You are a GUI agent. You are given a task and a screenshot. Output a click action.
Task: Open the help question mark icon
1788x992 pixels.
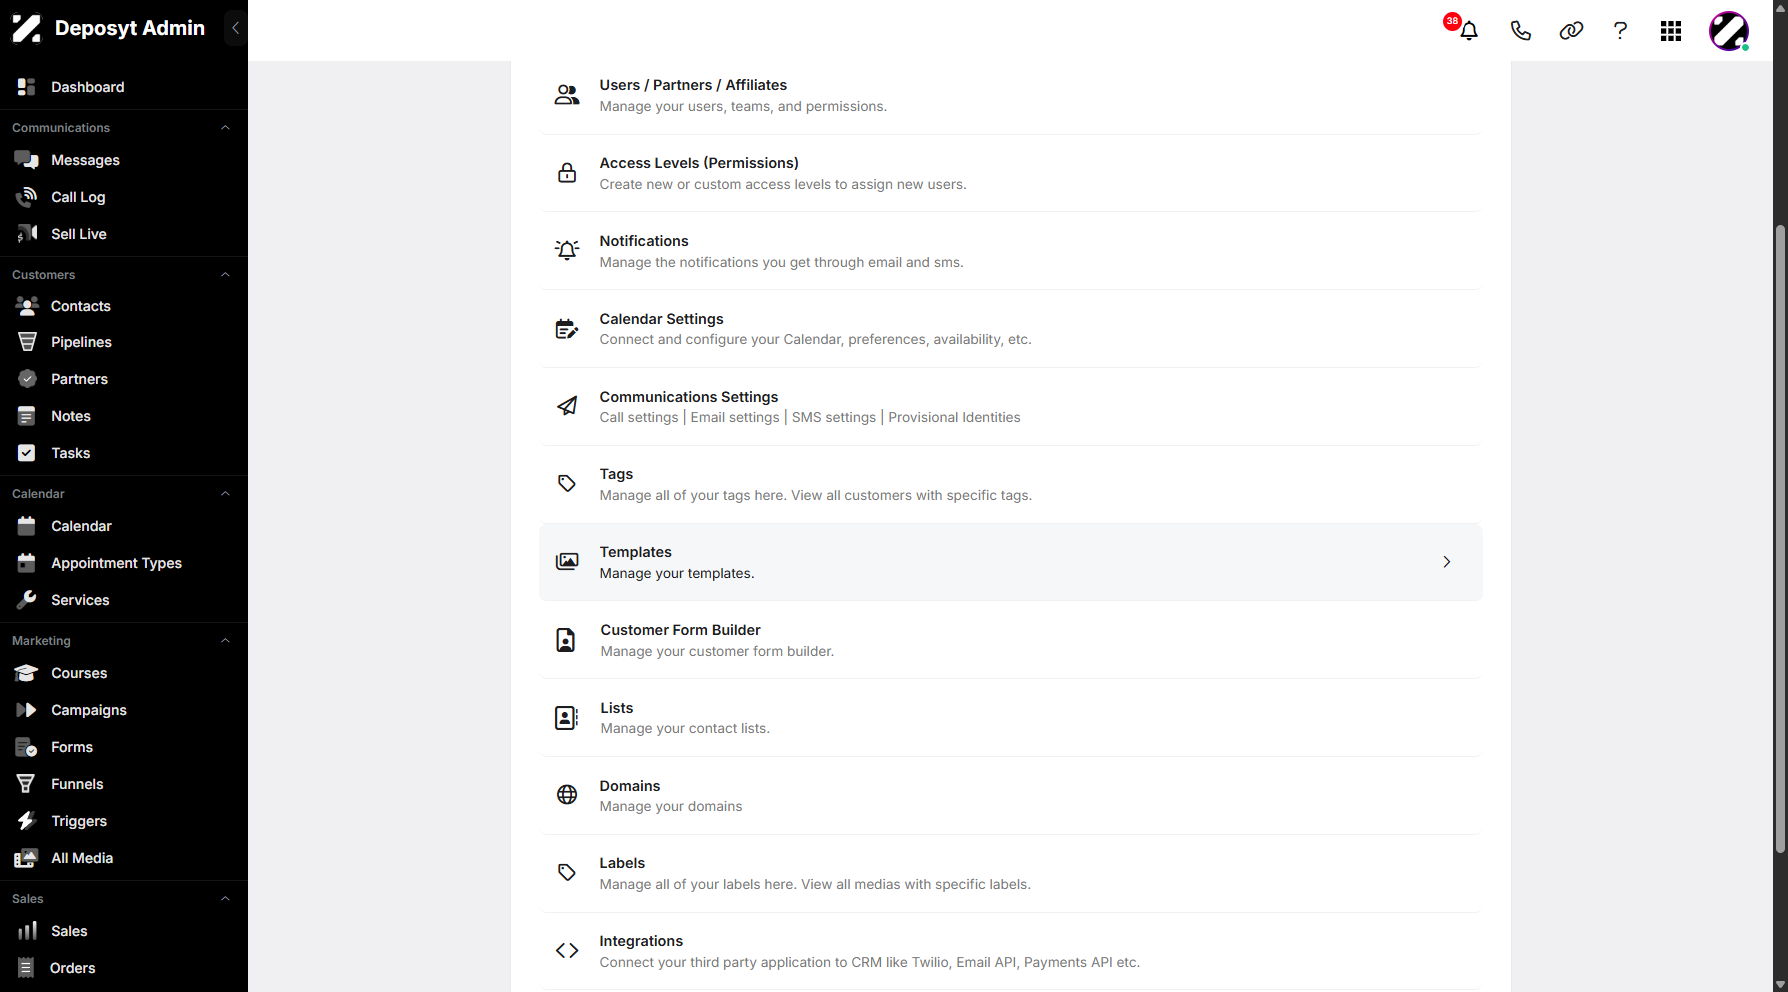tap(1620, 31)
